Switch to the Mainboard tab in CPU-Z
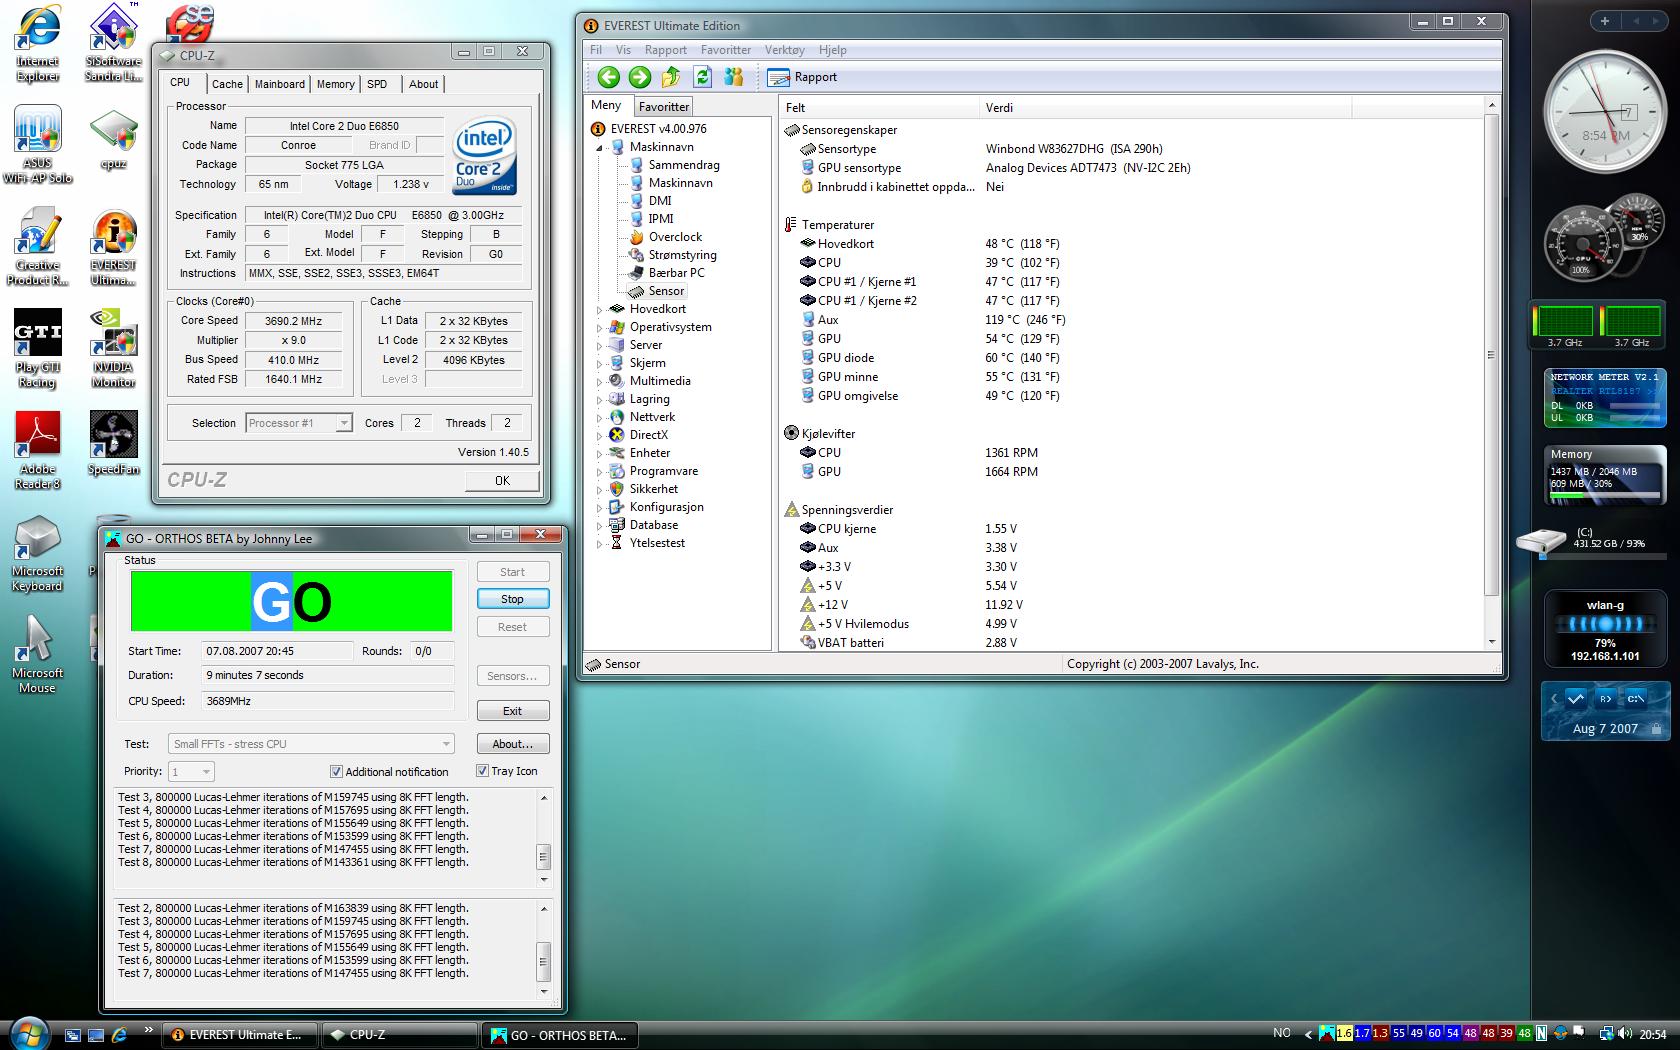The height and width of the screenshot is (1050, 1680). point(280,84)
